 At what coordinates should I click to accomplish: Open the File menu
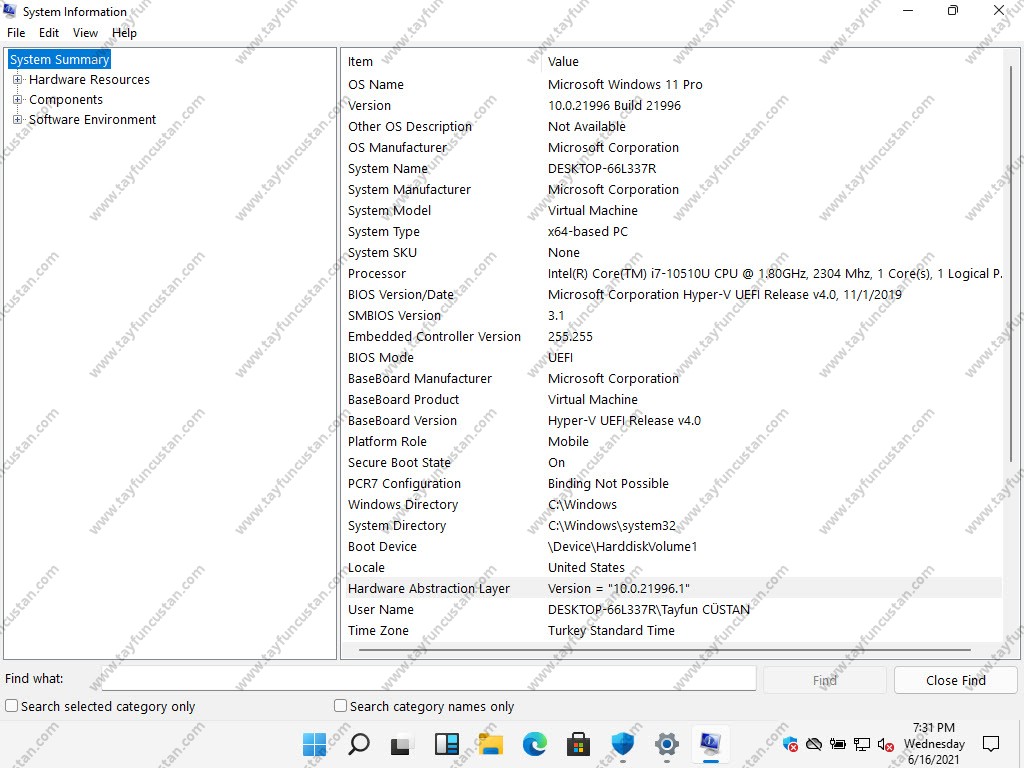point(16,33)
